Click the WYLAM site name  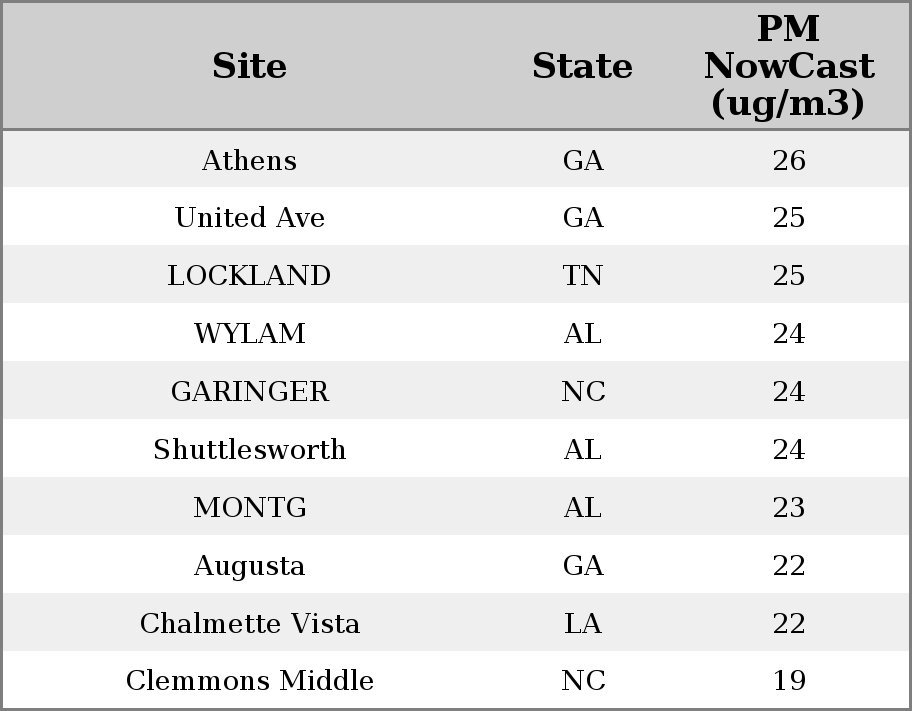[250, 333]
